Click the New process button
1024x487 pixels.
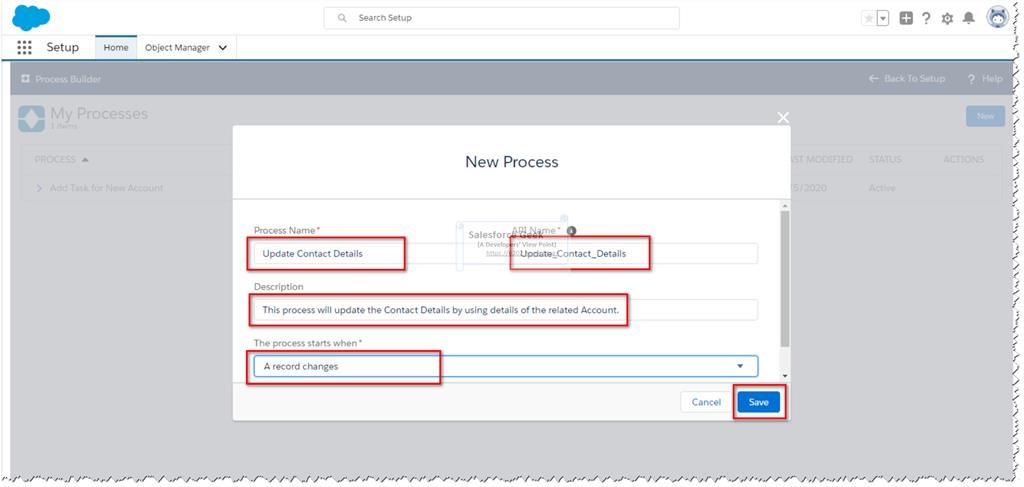985,116
